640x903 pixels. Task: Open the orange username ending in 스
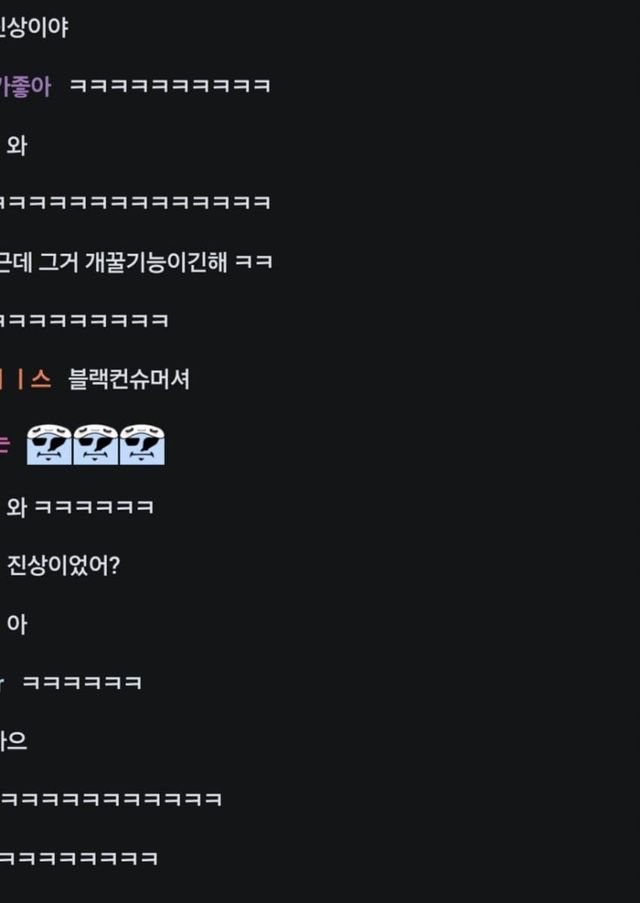click(x=25, y=380)
